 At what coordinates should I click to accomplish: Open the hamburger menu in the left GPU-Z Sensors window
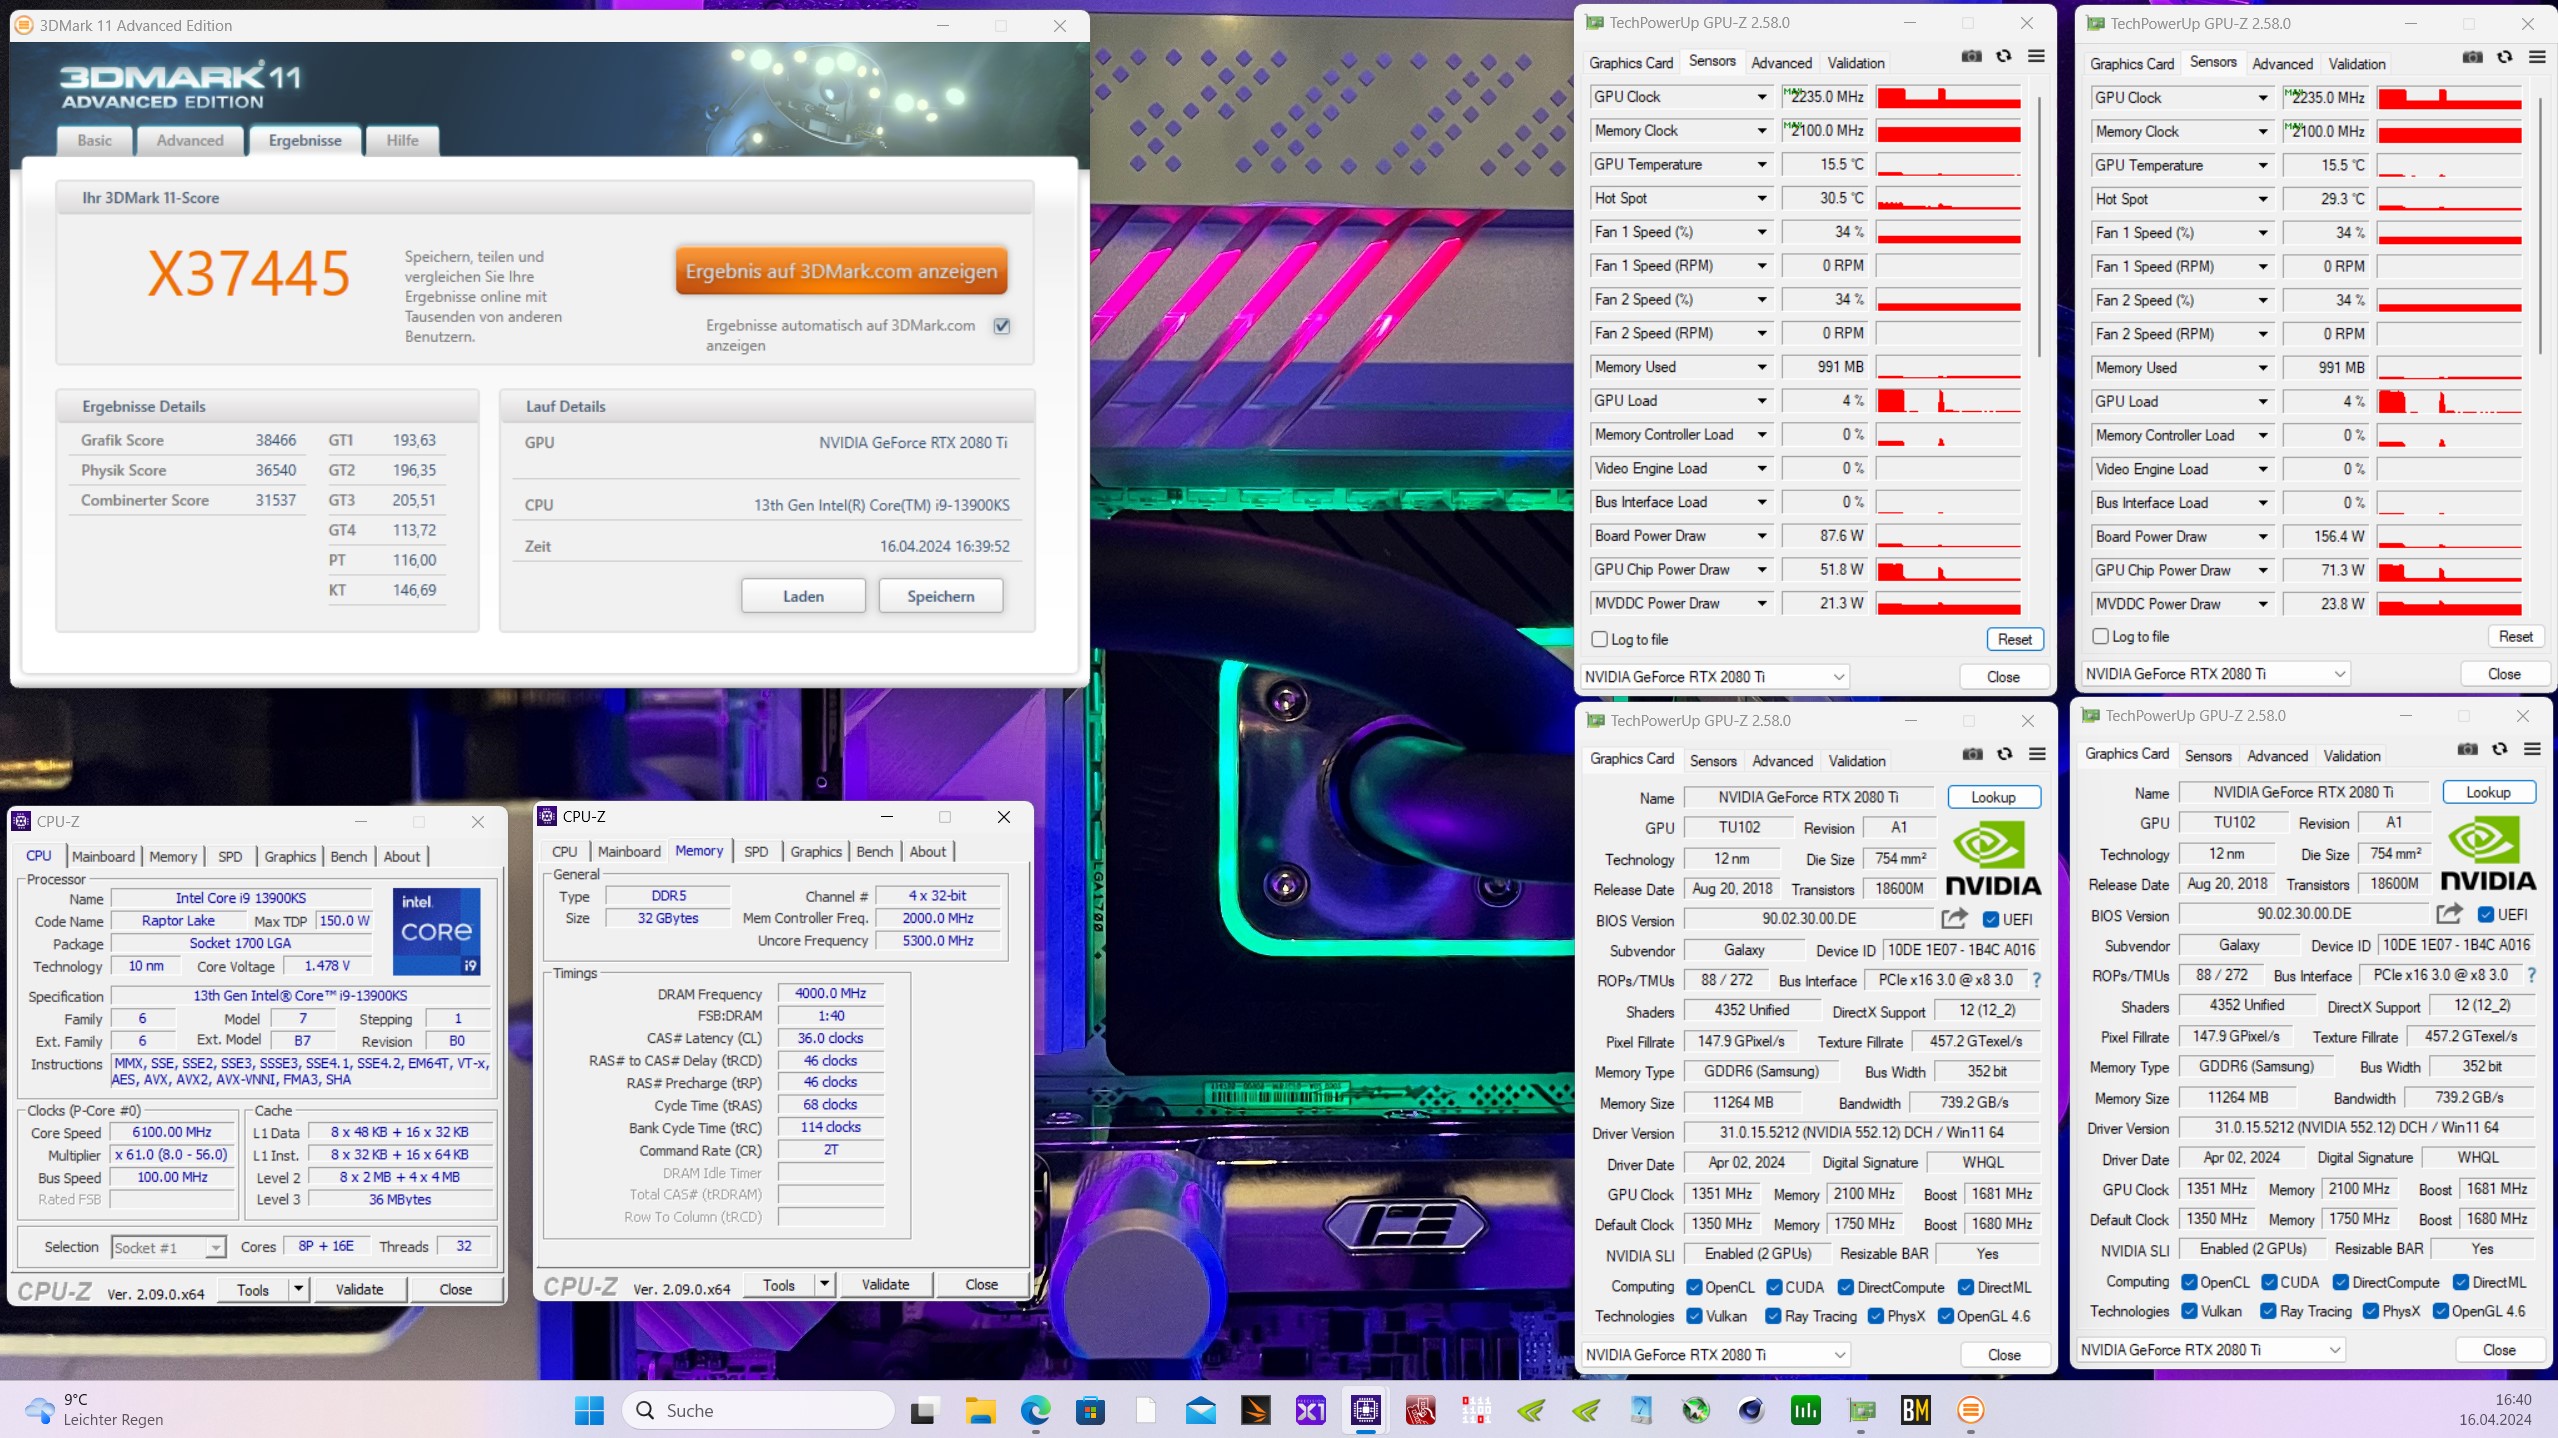2036,57
